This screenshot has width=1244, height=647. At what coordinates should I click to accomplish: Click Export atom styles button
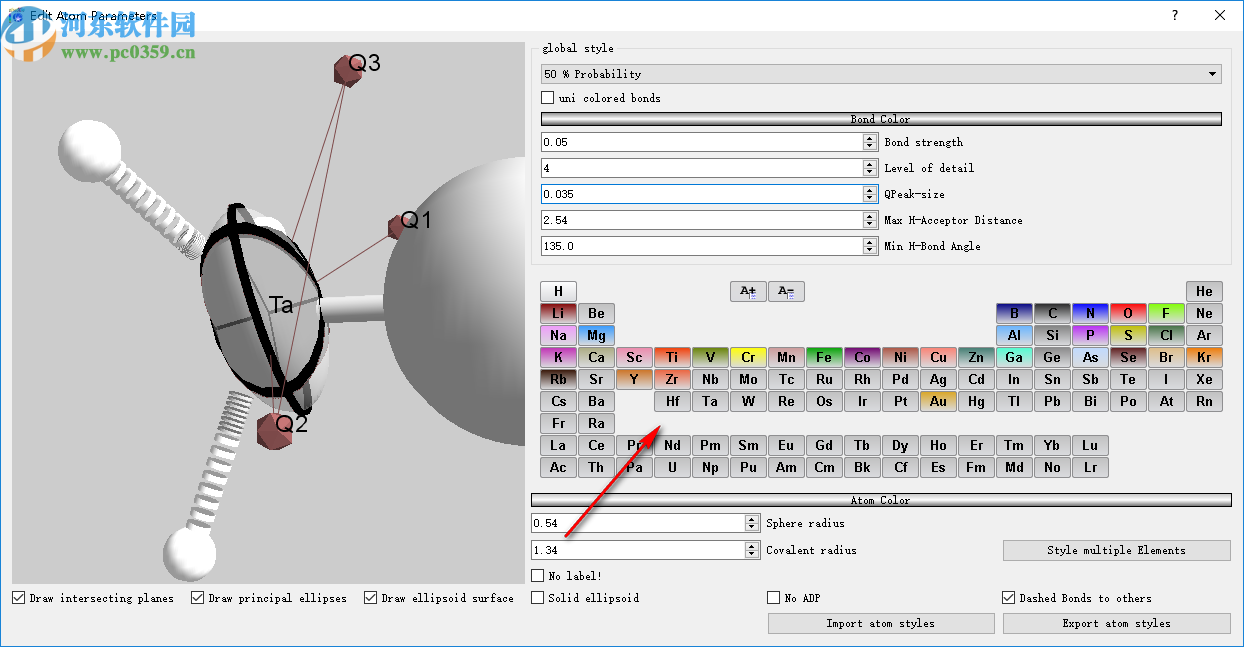pyautogui.click(x=1117, y=623)
